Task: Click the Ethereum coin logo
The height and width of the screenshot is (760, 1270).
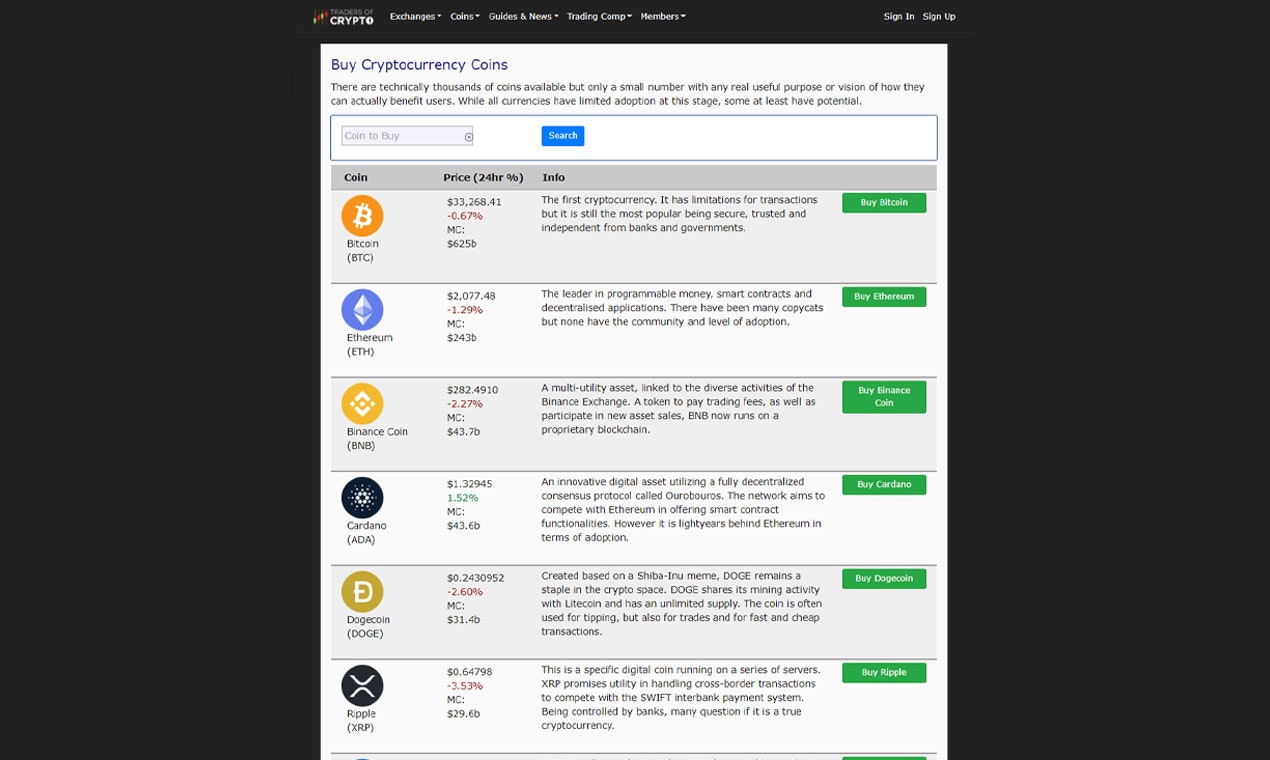Action: [x=362, y=310]
